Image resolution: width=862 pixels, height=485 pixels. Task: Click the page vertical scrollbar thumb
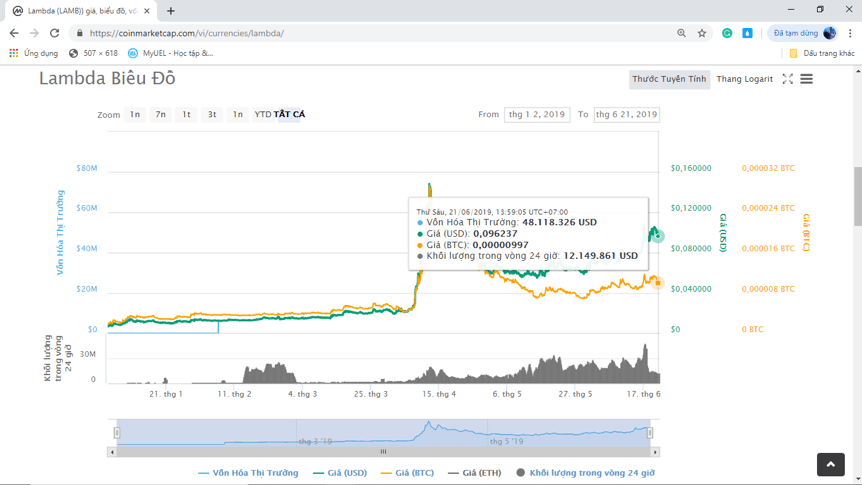click(858, 196)
